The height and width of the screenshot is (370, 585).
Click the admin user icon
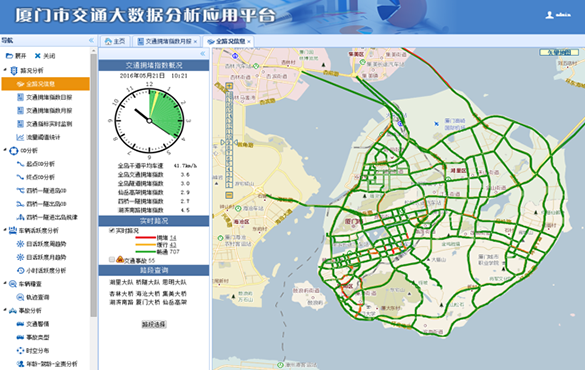click(x=549, y=15)
